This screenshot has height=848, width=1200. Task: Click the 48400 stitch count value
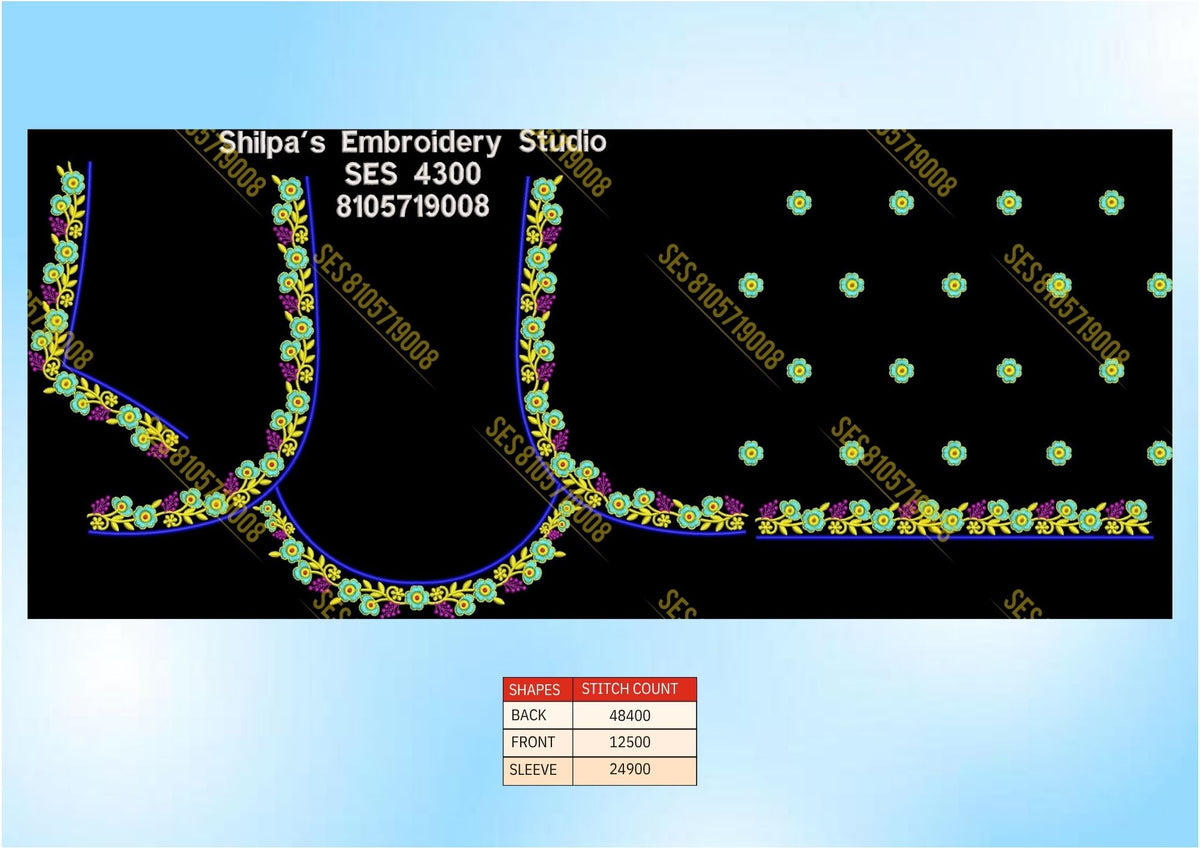click(x=630, y=716)
